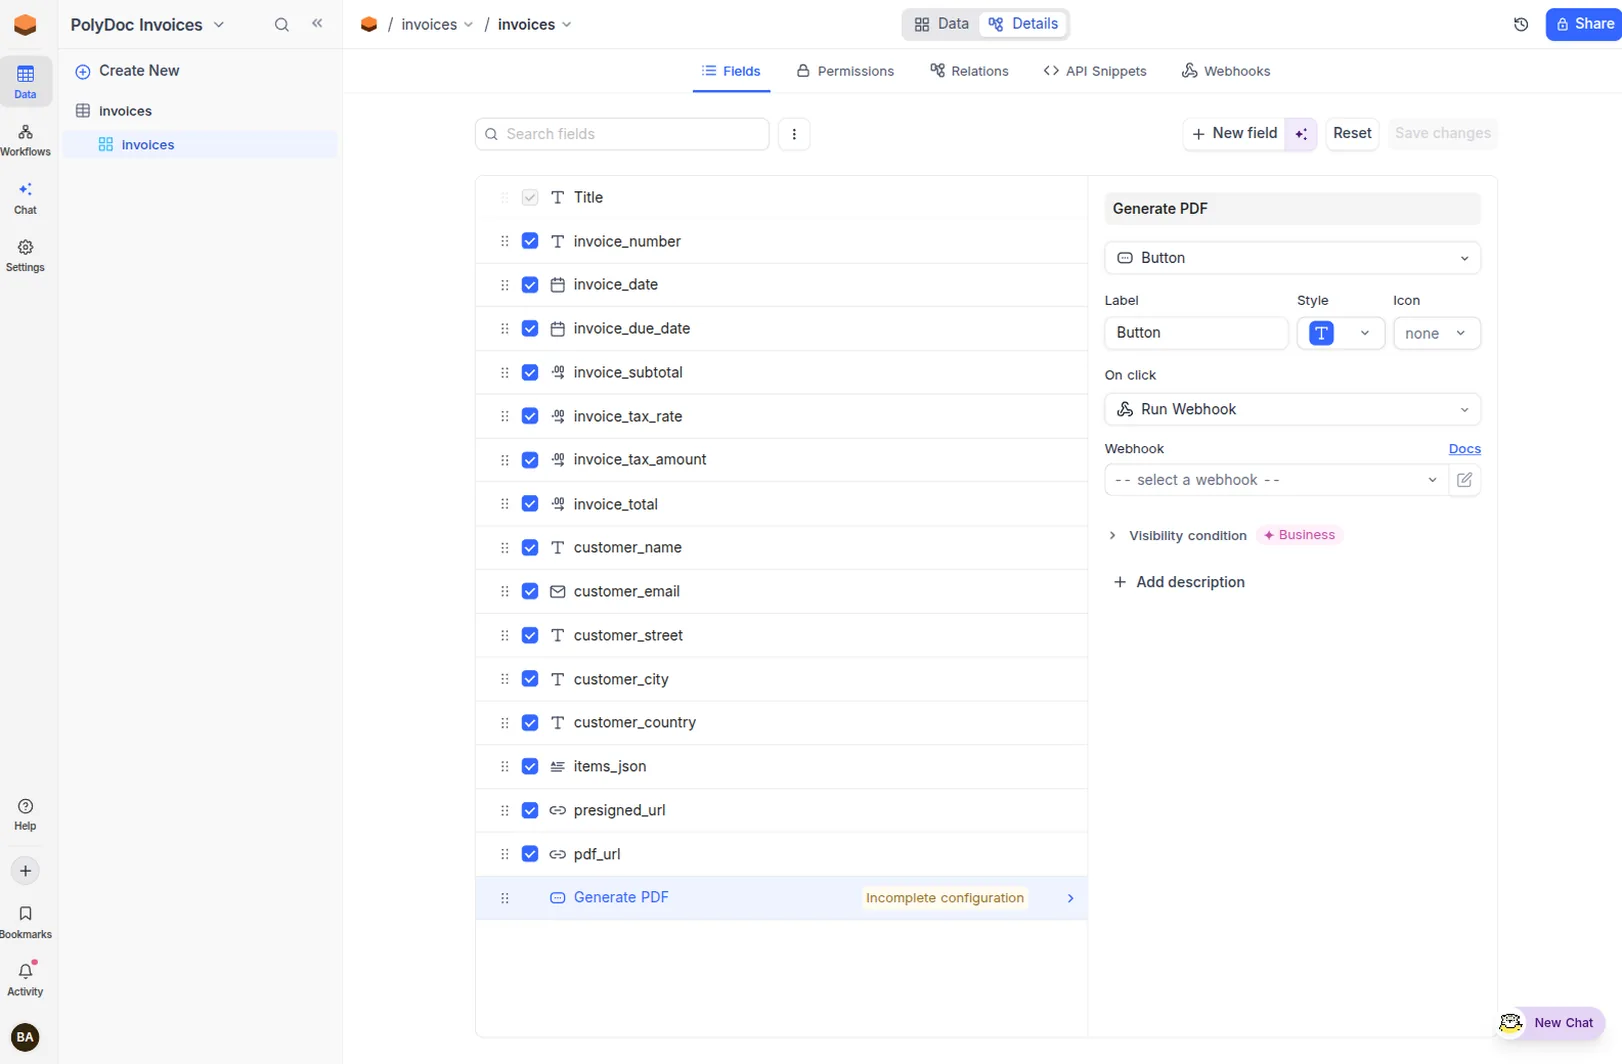This screenshot has height=1064, width=1622.
Task: Click Add description
Action: pos(1179,582)
